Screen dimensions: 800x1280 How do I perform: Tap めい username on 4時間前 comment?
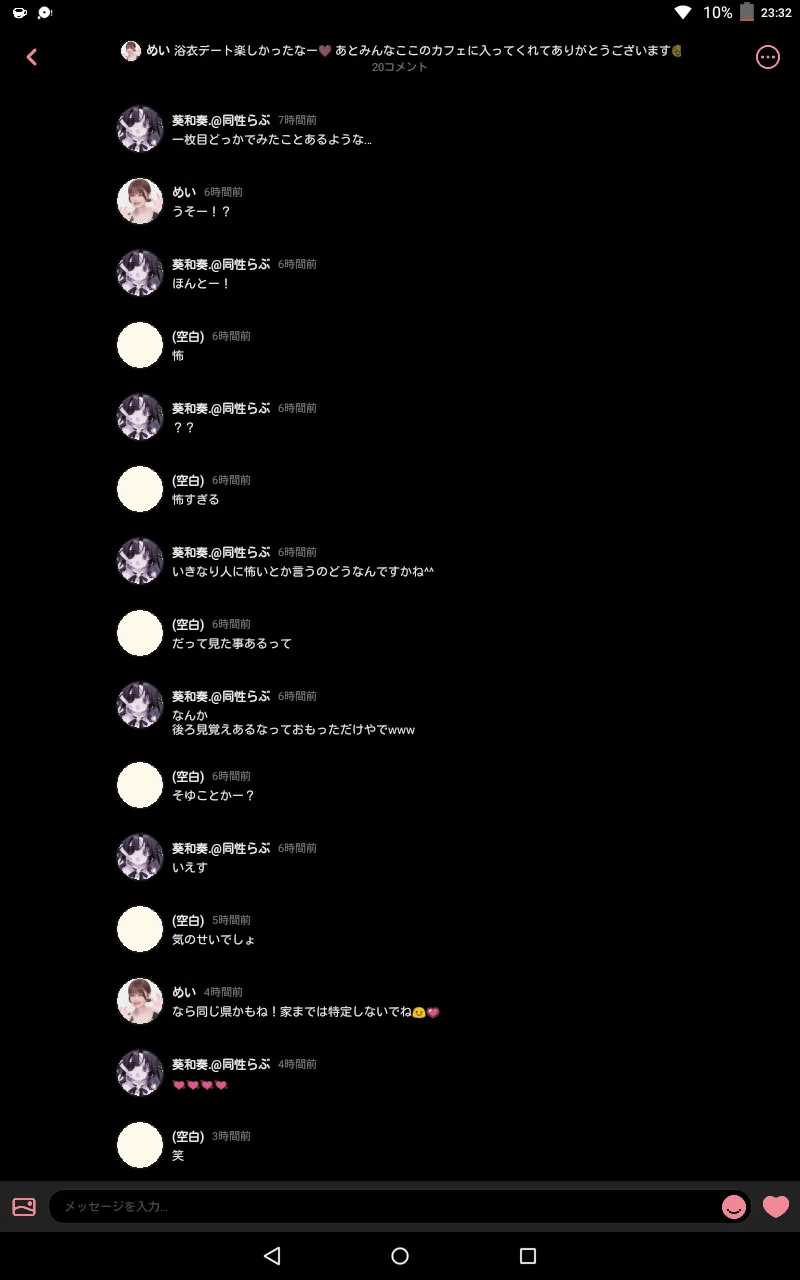point(184,992)
